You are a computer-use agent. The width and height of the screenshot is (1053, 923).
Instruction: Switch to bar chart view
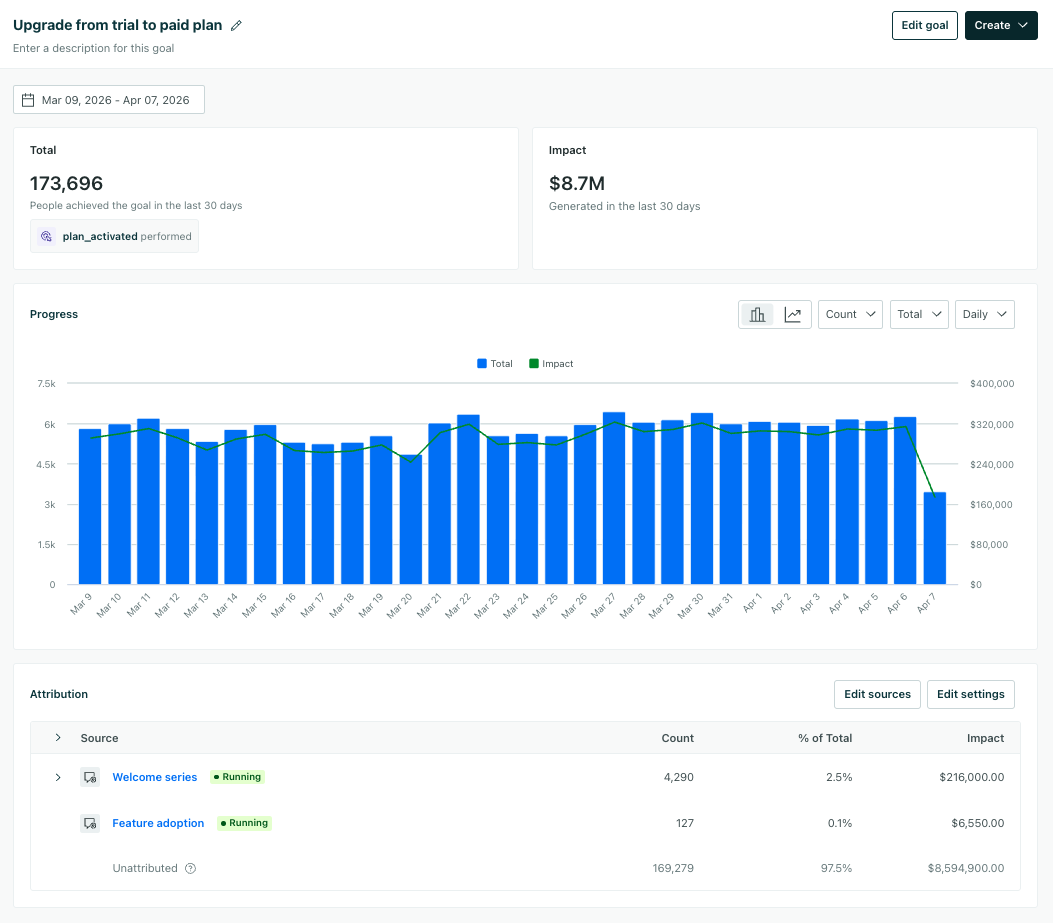757,315
